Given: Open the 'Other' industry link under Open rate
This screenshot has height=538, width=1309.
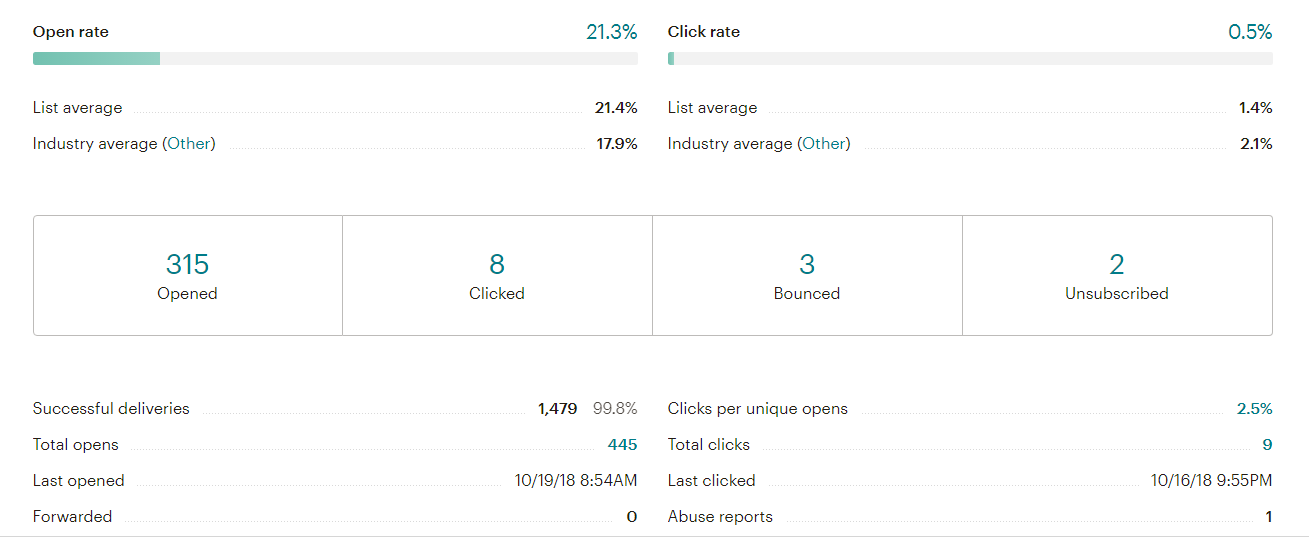Looking at the screenshot, I should coord(190,144).
